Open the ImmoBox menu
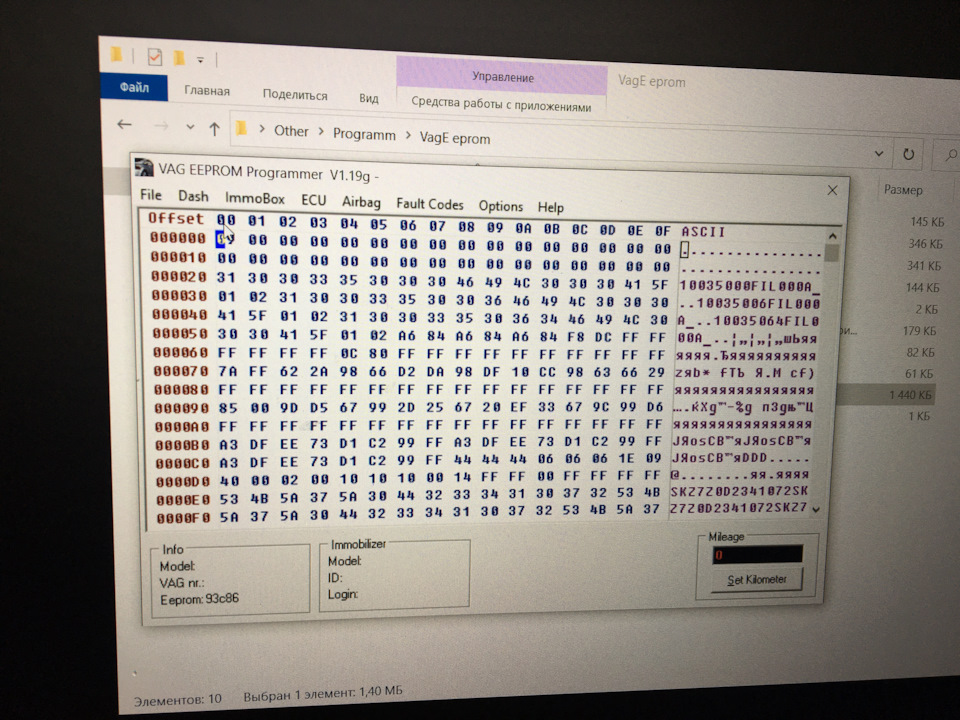 click(254, 198)
